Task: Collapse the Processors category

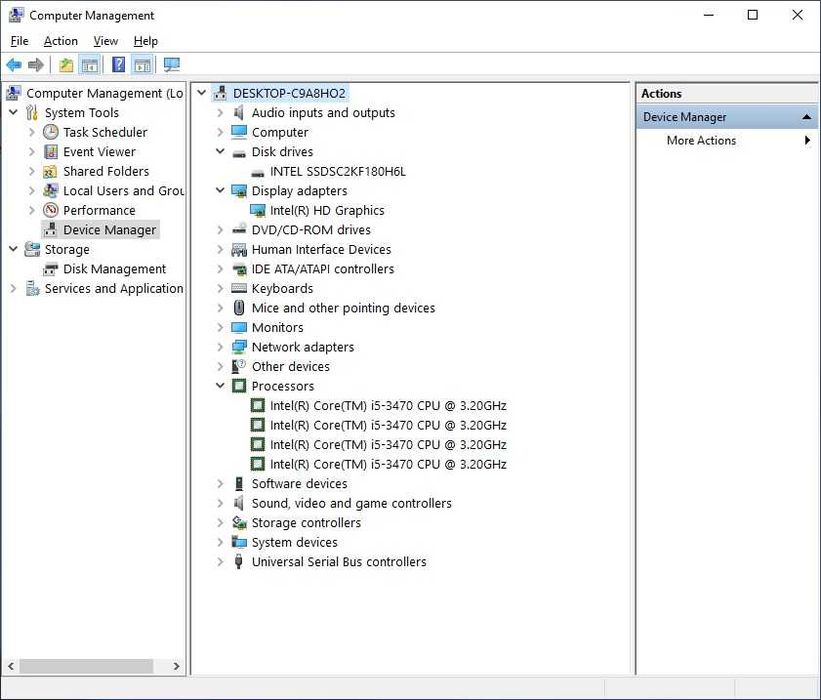Action: [220, 385]
